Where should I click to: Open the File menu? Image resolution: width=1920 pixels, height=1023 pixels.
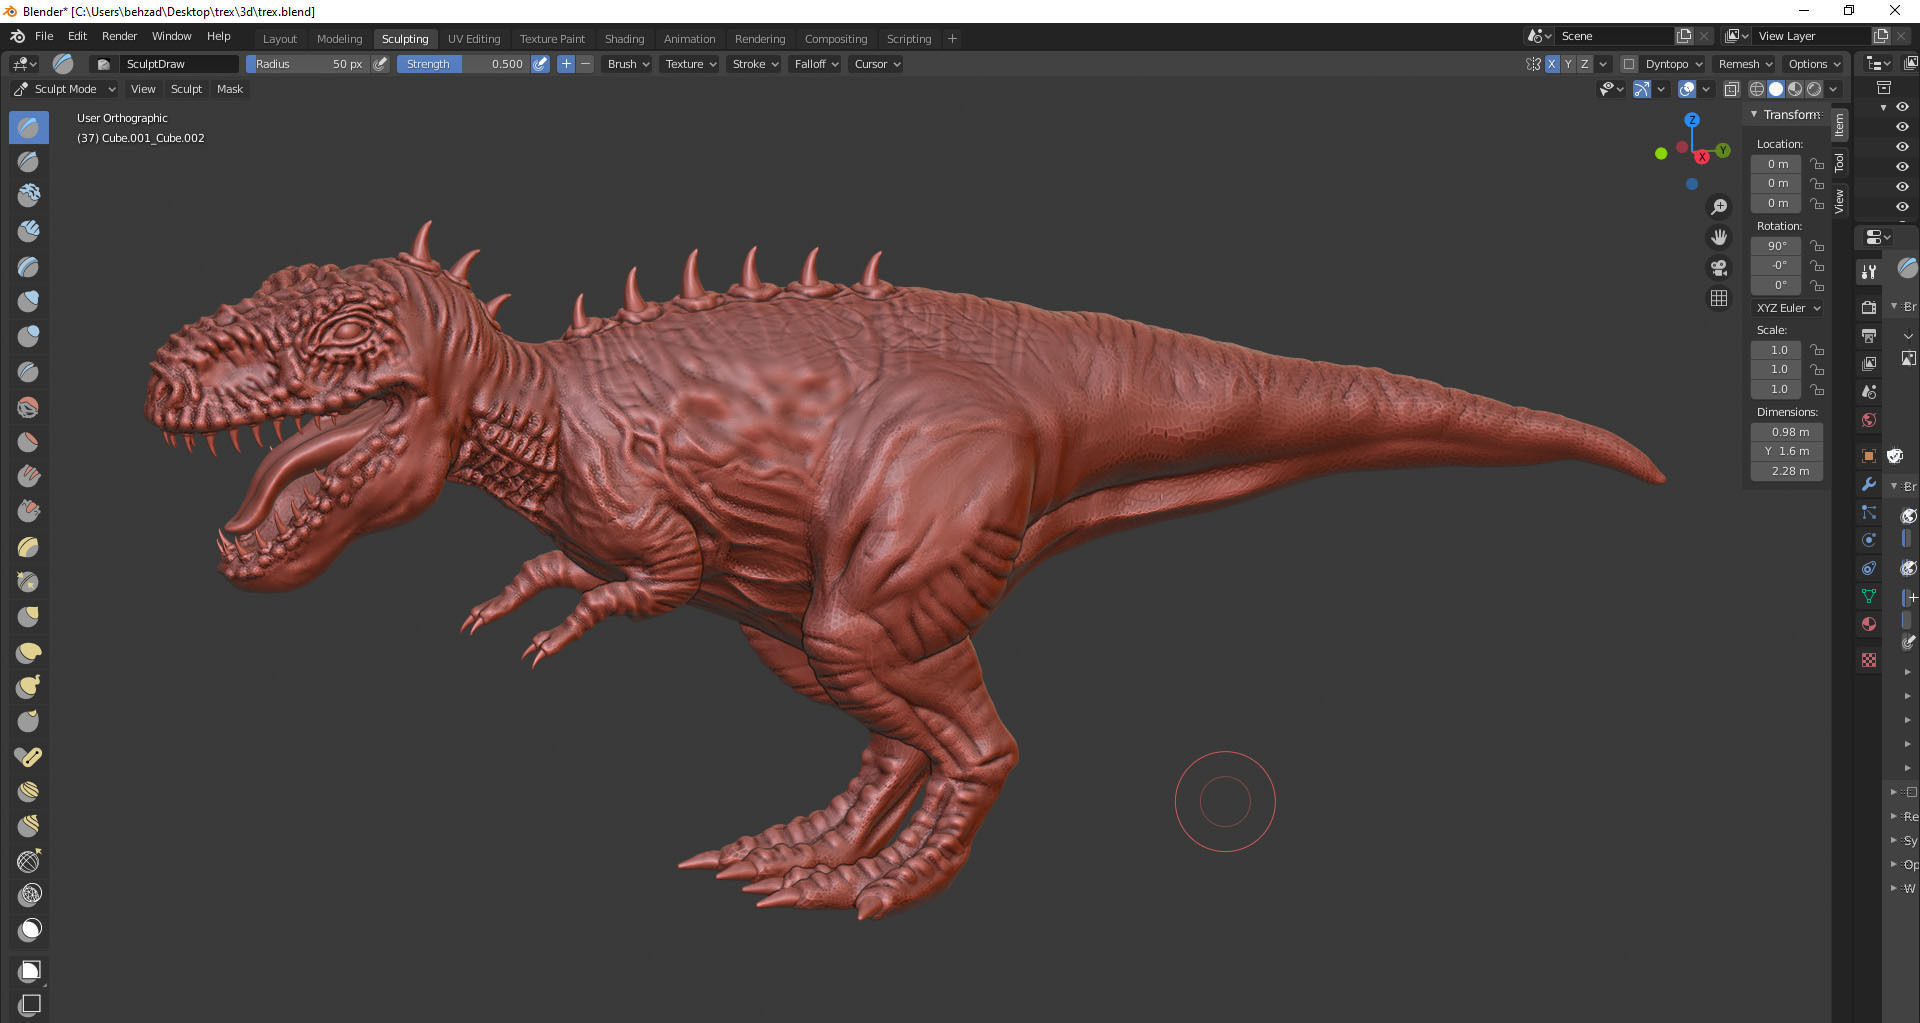44,36
